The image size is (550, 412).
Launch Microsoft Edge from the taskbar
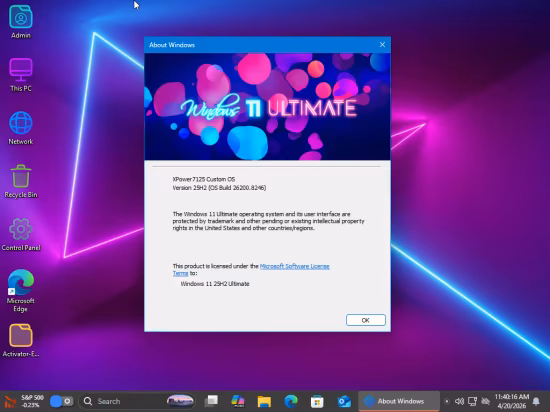291,401
